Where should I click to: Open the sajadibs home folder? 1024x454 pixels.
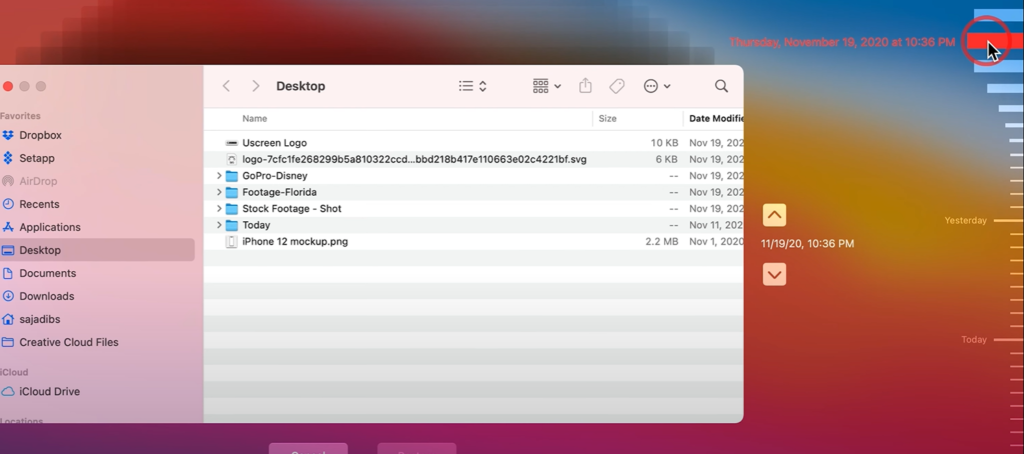(39, 319)
